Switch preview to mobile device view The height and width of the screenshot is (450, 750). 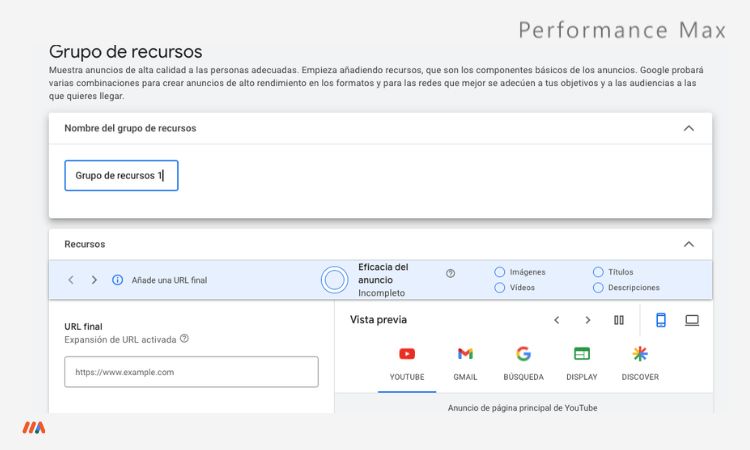661,320
